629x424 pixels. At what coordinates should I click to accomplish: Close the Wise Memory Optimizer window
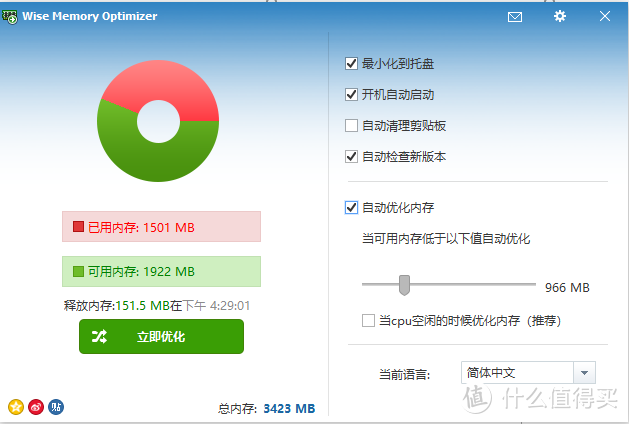(605, 16)
